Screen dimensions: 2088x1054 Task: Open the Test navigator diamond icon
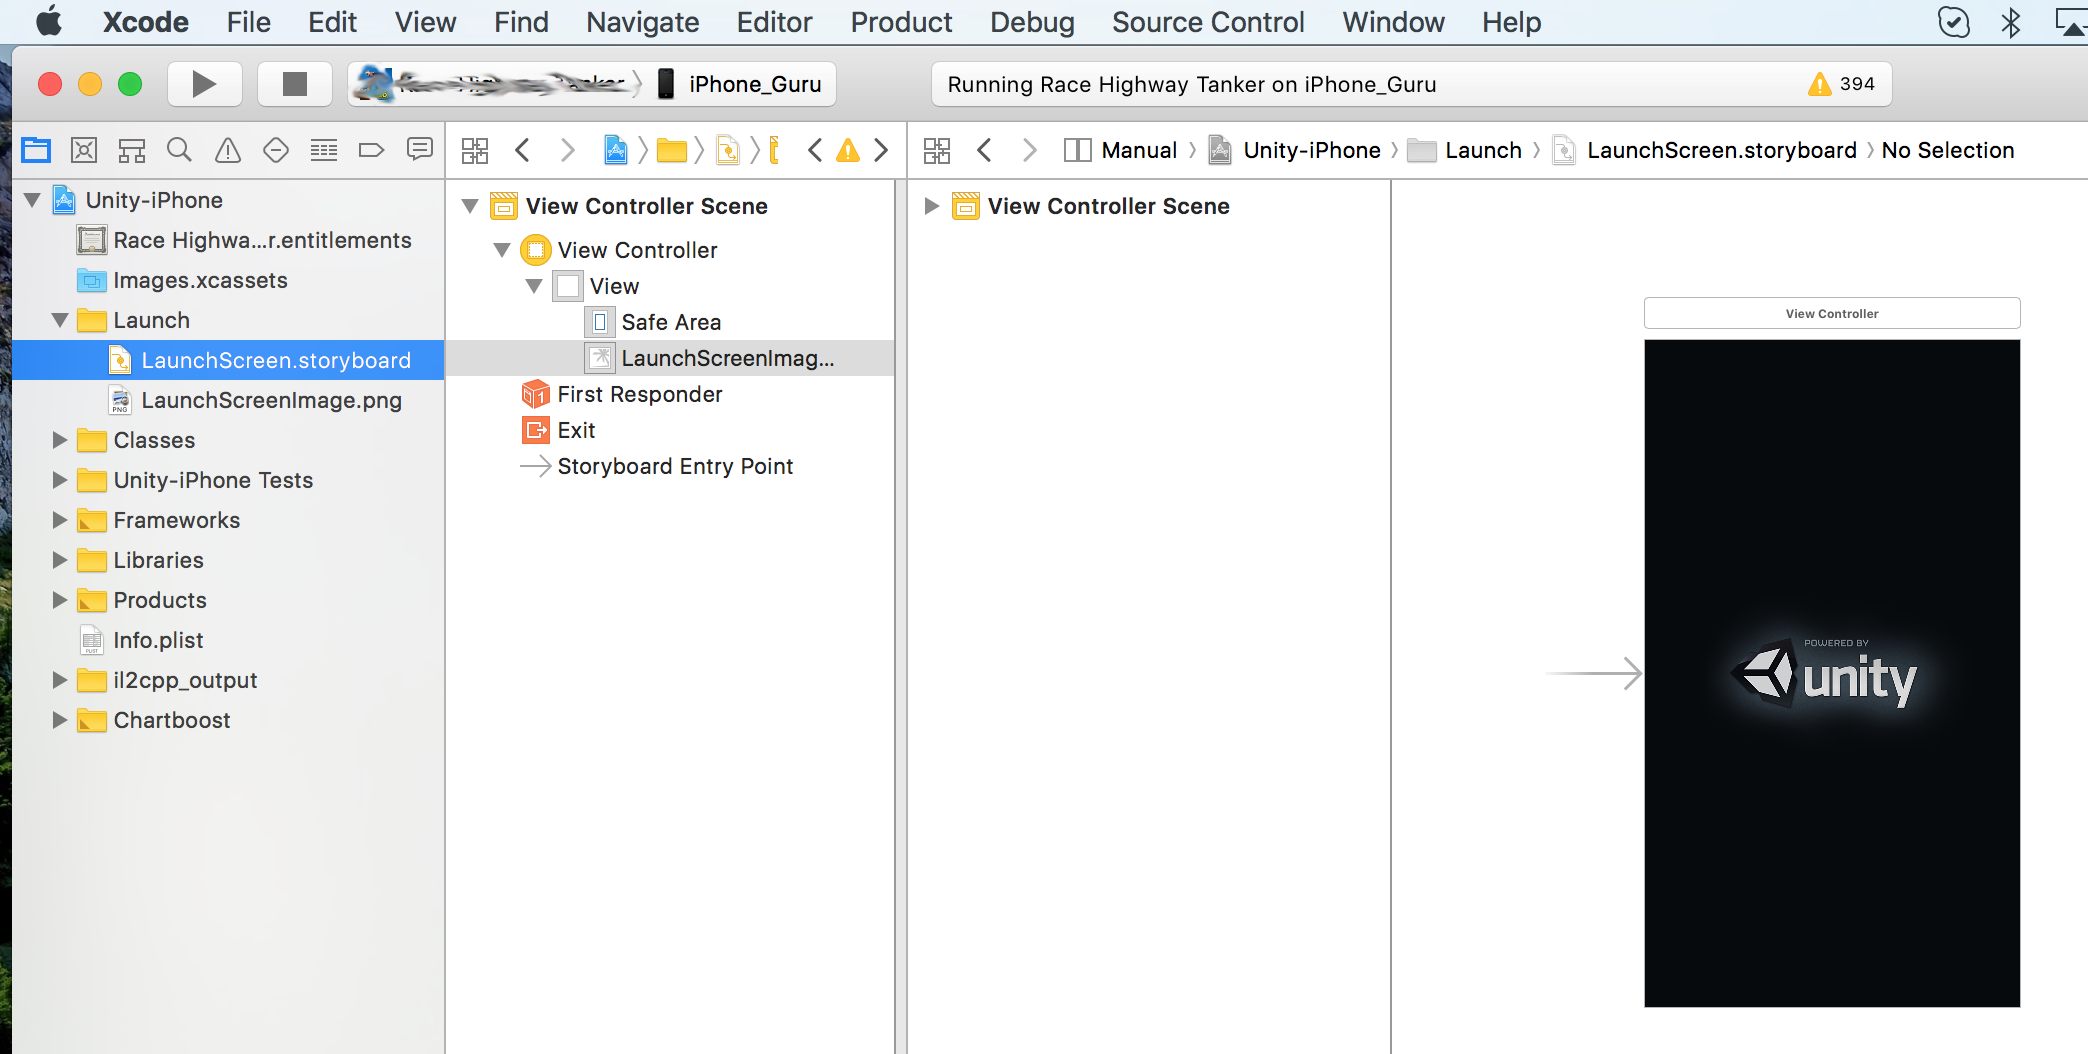(276, 150)
